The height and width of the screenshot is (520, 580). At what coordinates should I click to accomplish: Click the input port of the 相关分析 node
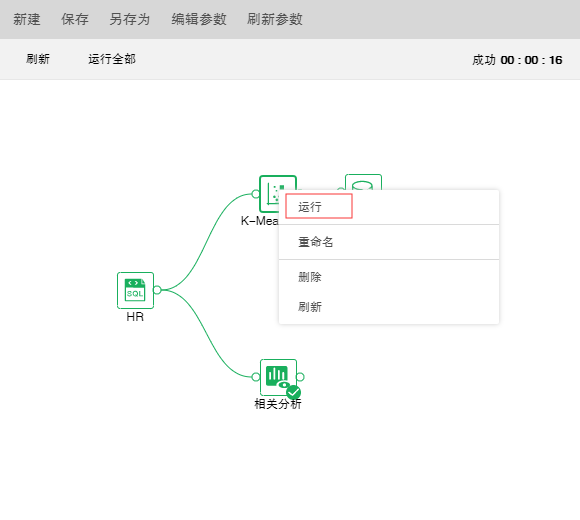click(x=255, y=377)
